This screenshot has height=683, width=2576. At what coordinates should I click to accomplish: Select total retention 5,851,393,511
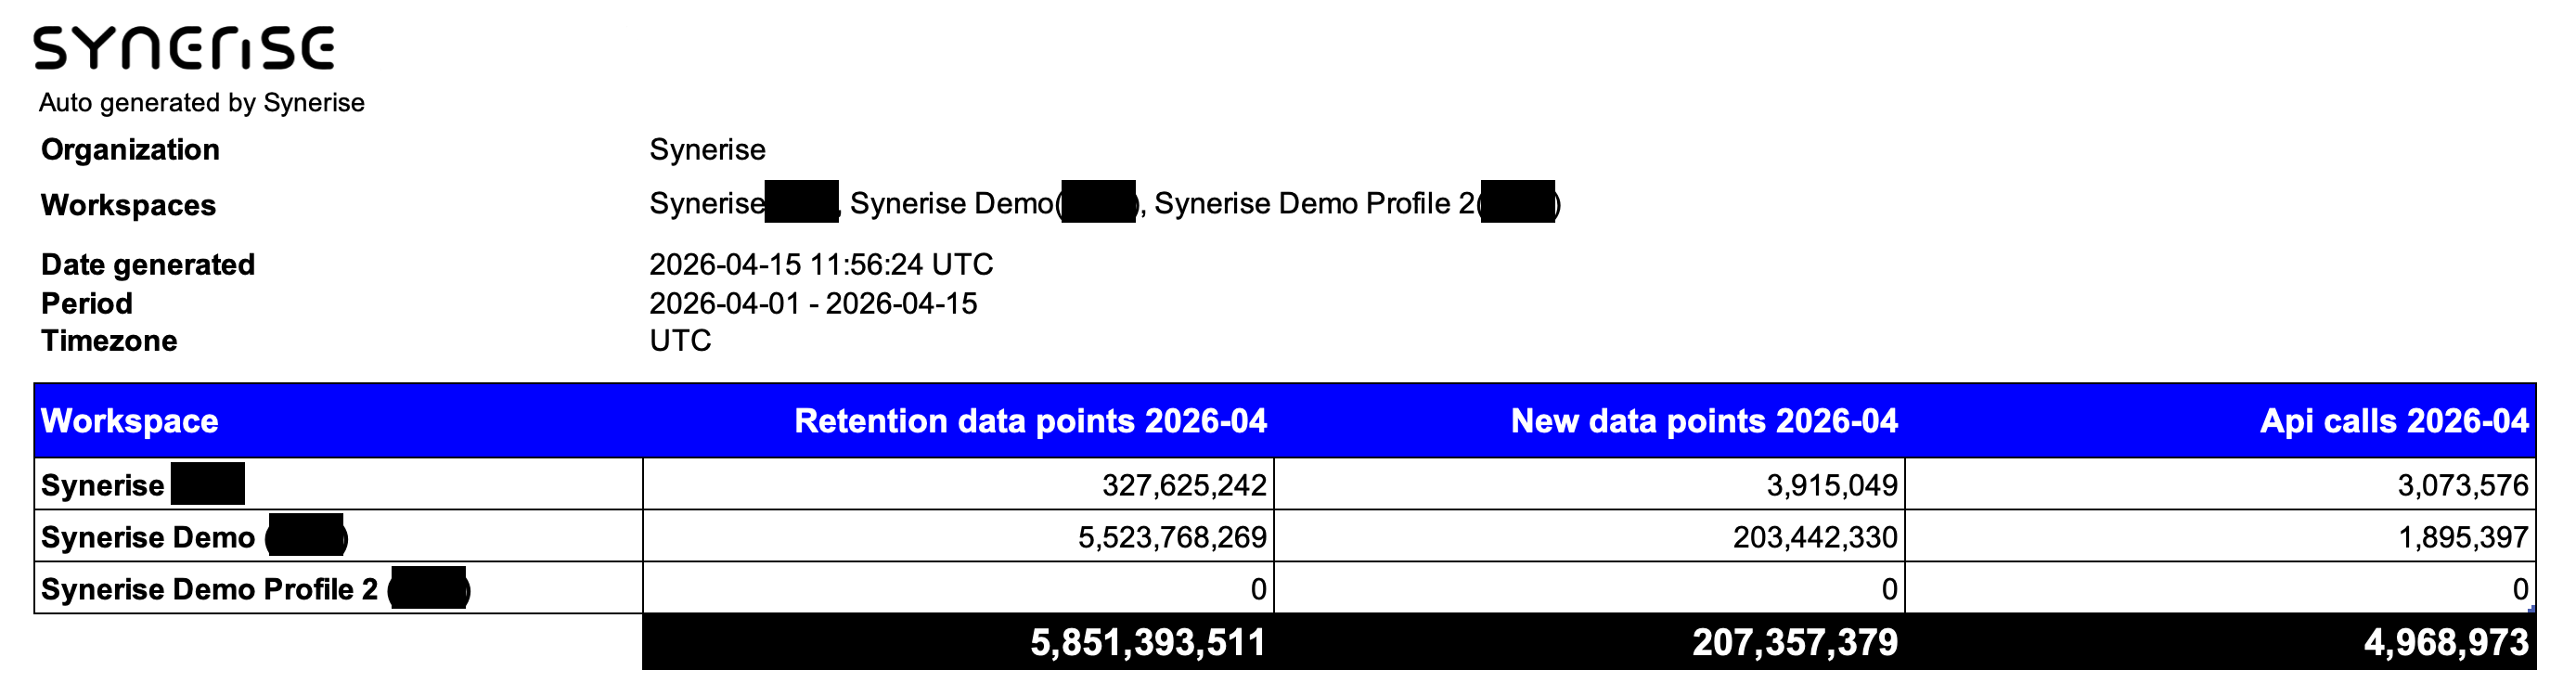(1148, 642)
